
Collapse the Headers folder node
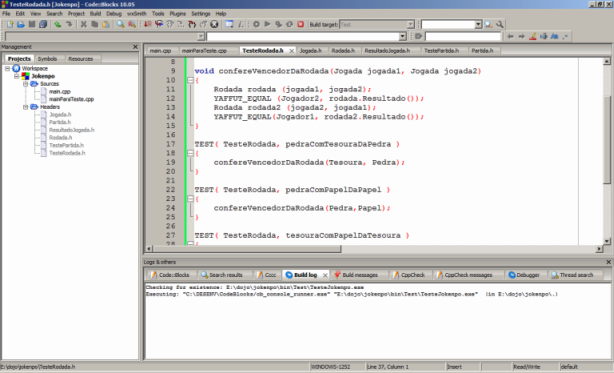point(25,107)
